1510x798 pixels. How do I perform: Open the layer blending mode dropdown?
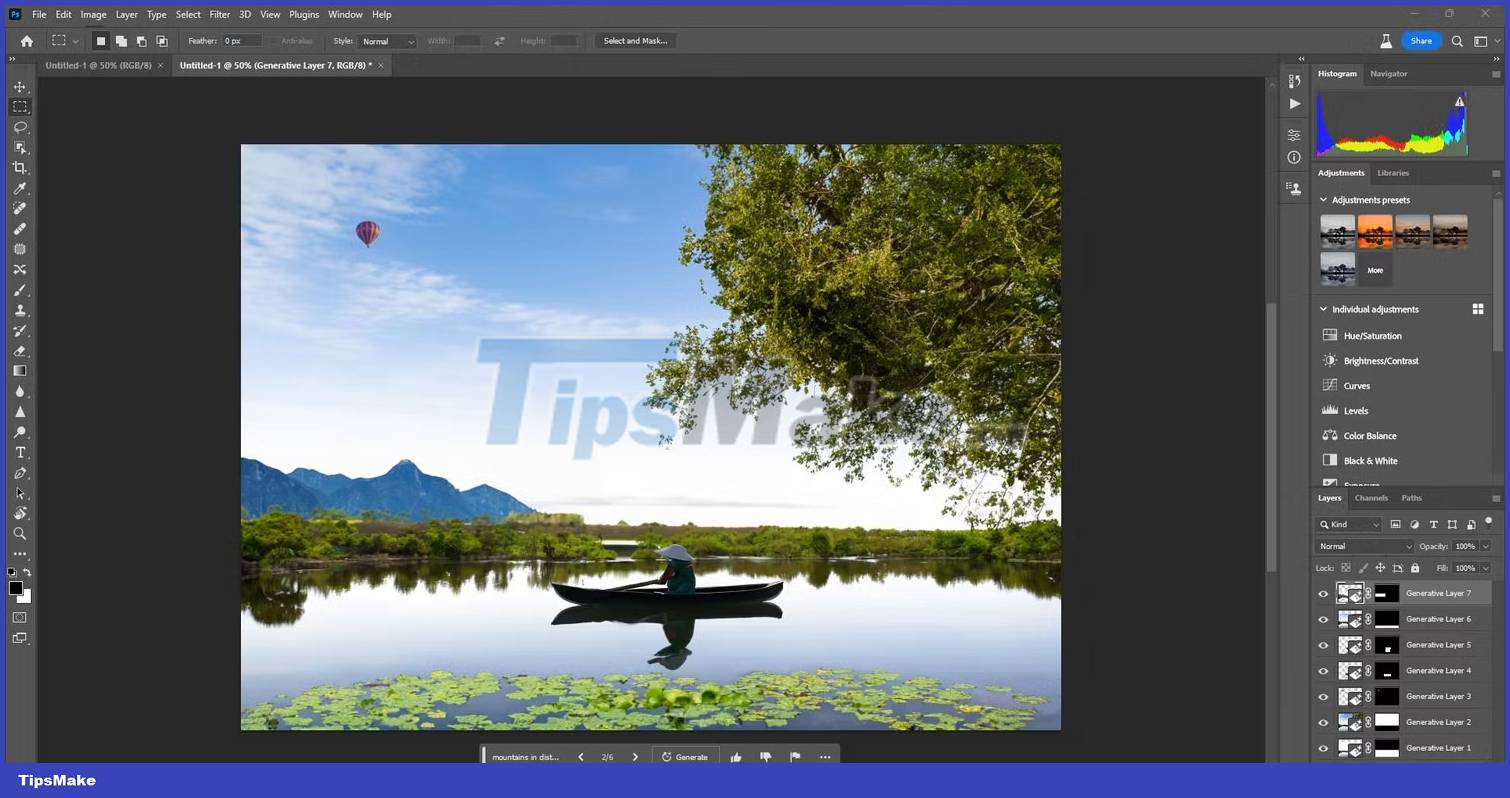(x=1363, y=546)
